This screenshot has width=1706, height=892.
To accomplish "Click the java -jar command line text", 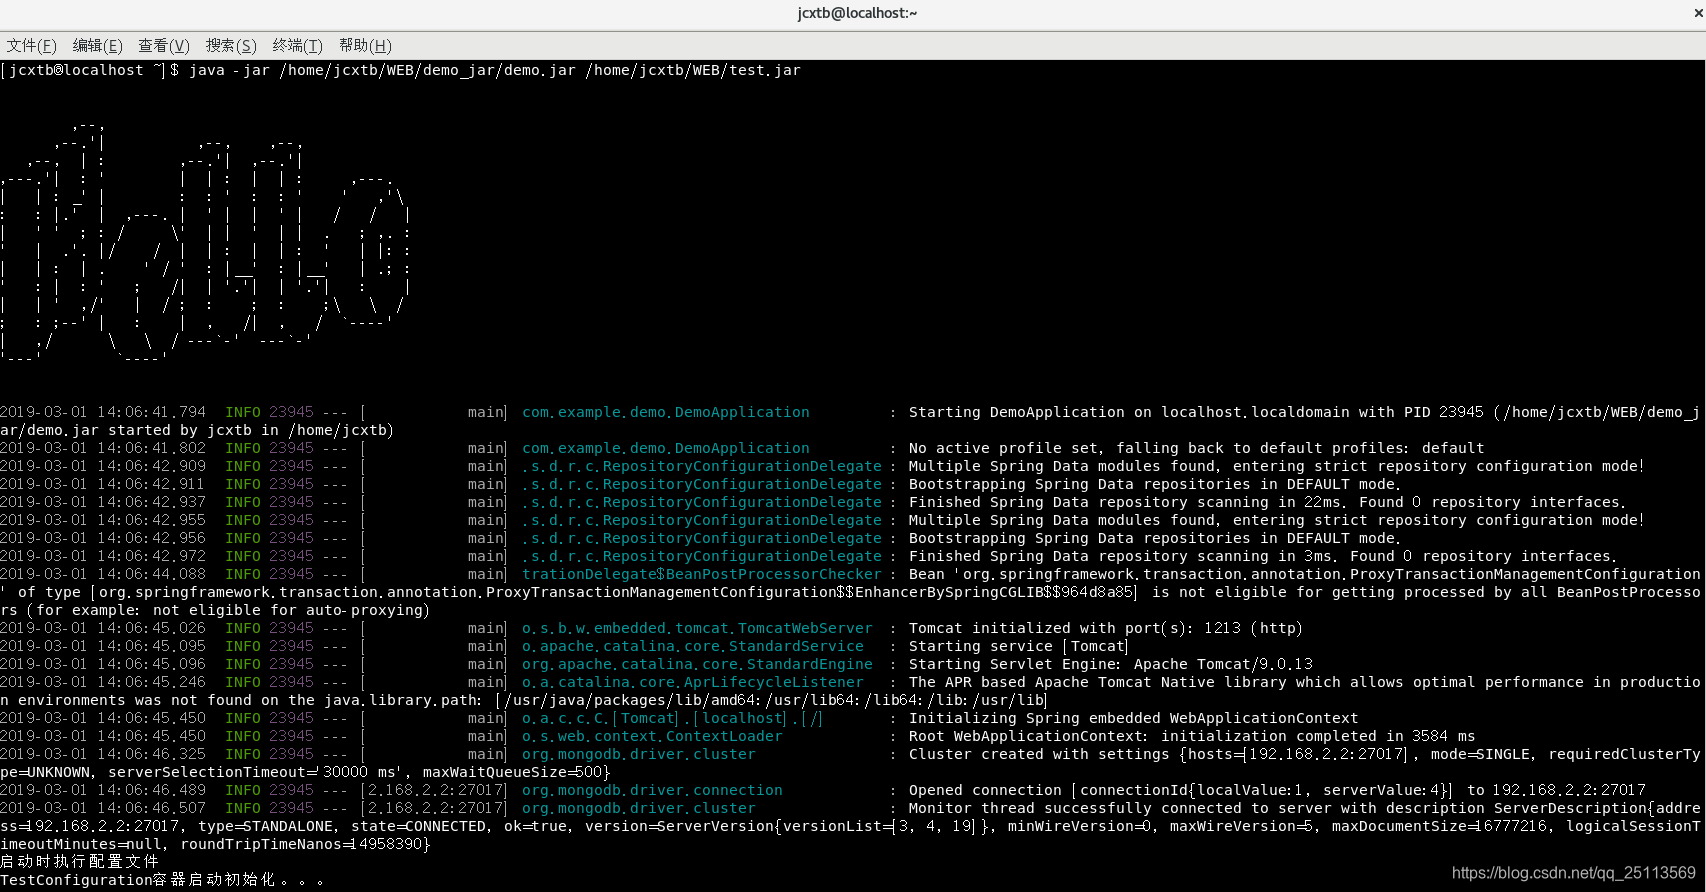I will coord(495,70).
